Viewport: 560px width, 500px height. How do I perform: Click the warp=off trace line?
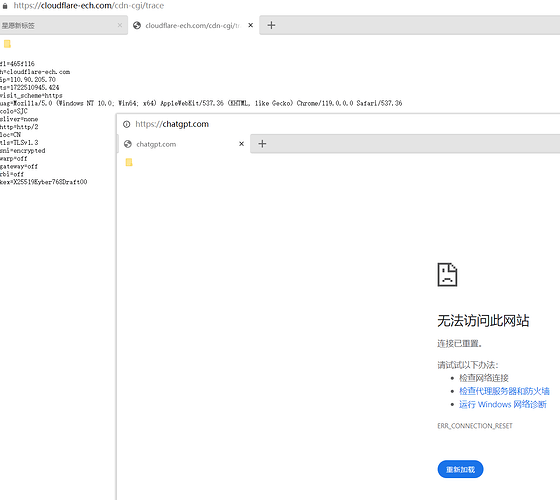pyautogui.click(x=14, y=159)
